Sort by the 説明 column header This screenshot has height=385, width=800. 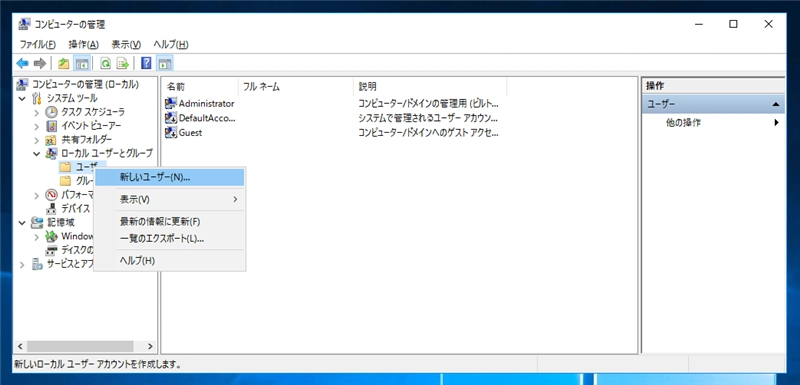pos(430,87)
